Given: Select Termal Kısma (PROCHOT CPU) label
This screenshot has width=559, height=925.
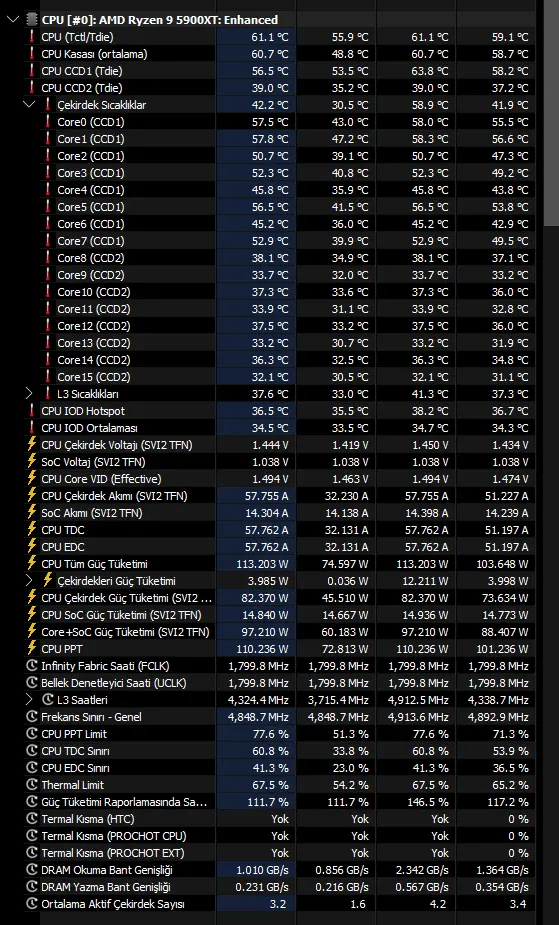Looking at the screenshot, I should coord(114,836).
